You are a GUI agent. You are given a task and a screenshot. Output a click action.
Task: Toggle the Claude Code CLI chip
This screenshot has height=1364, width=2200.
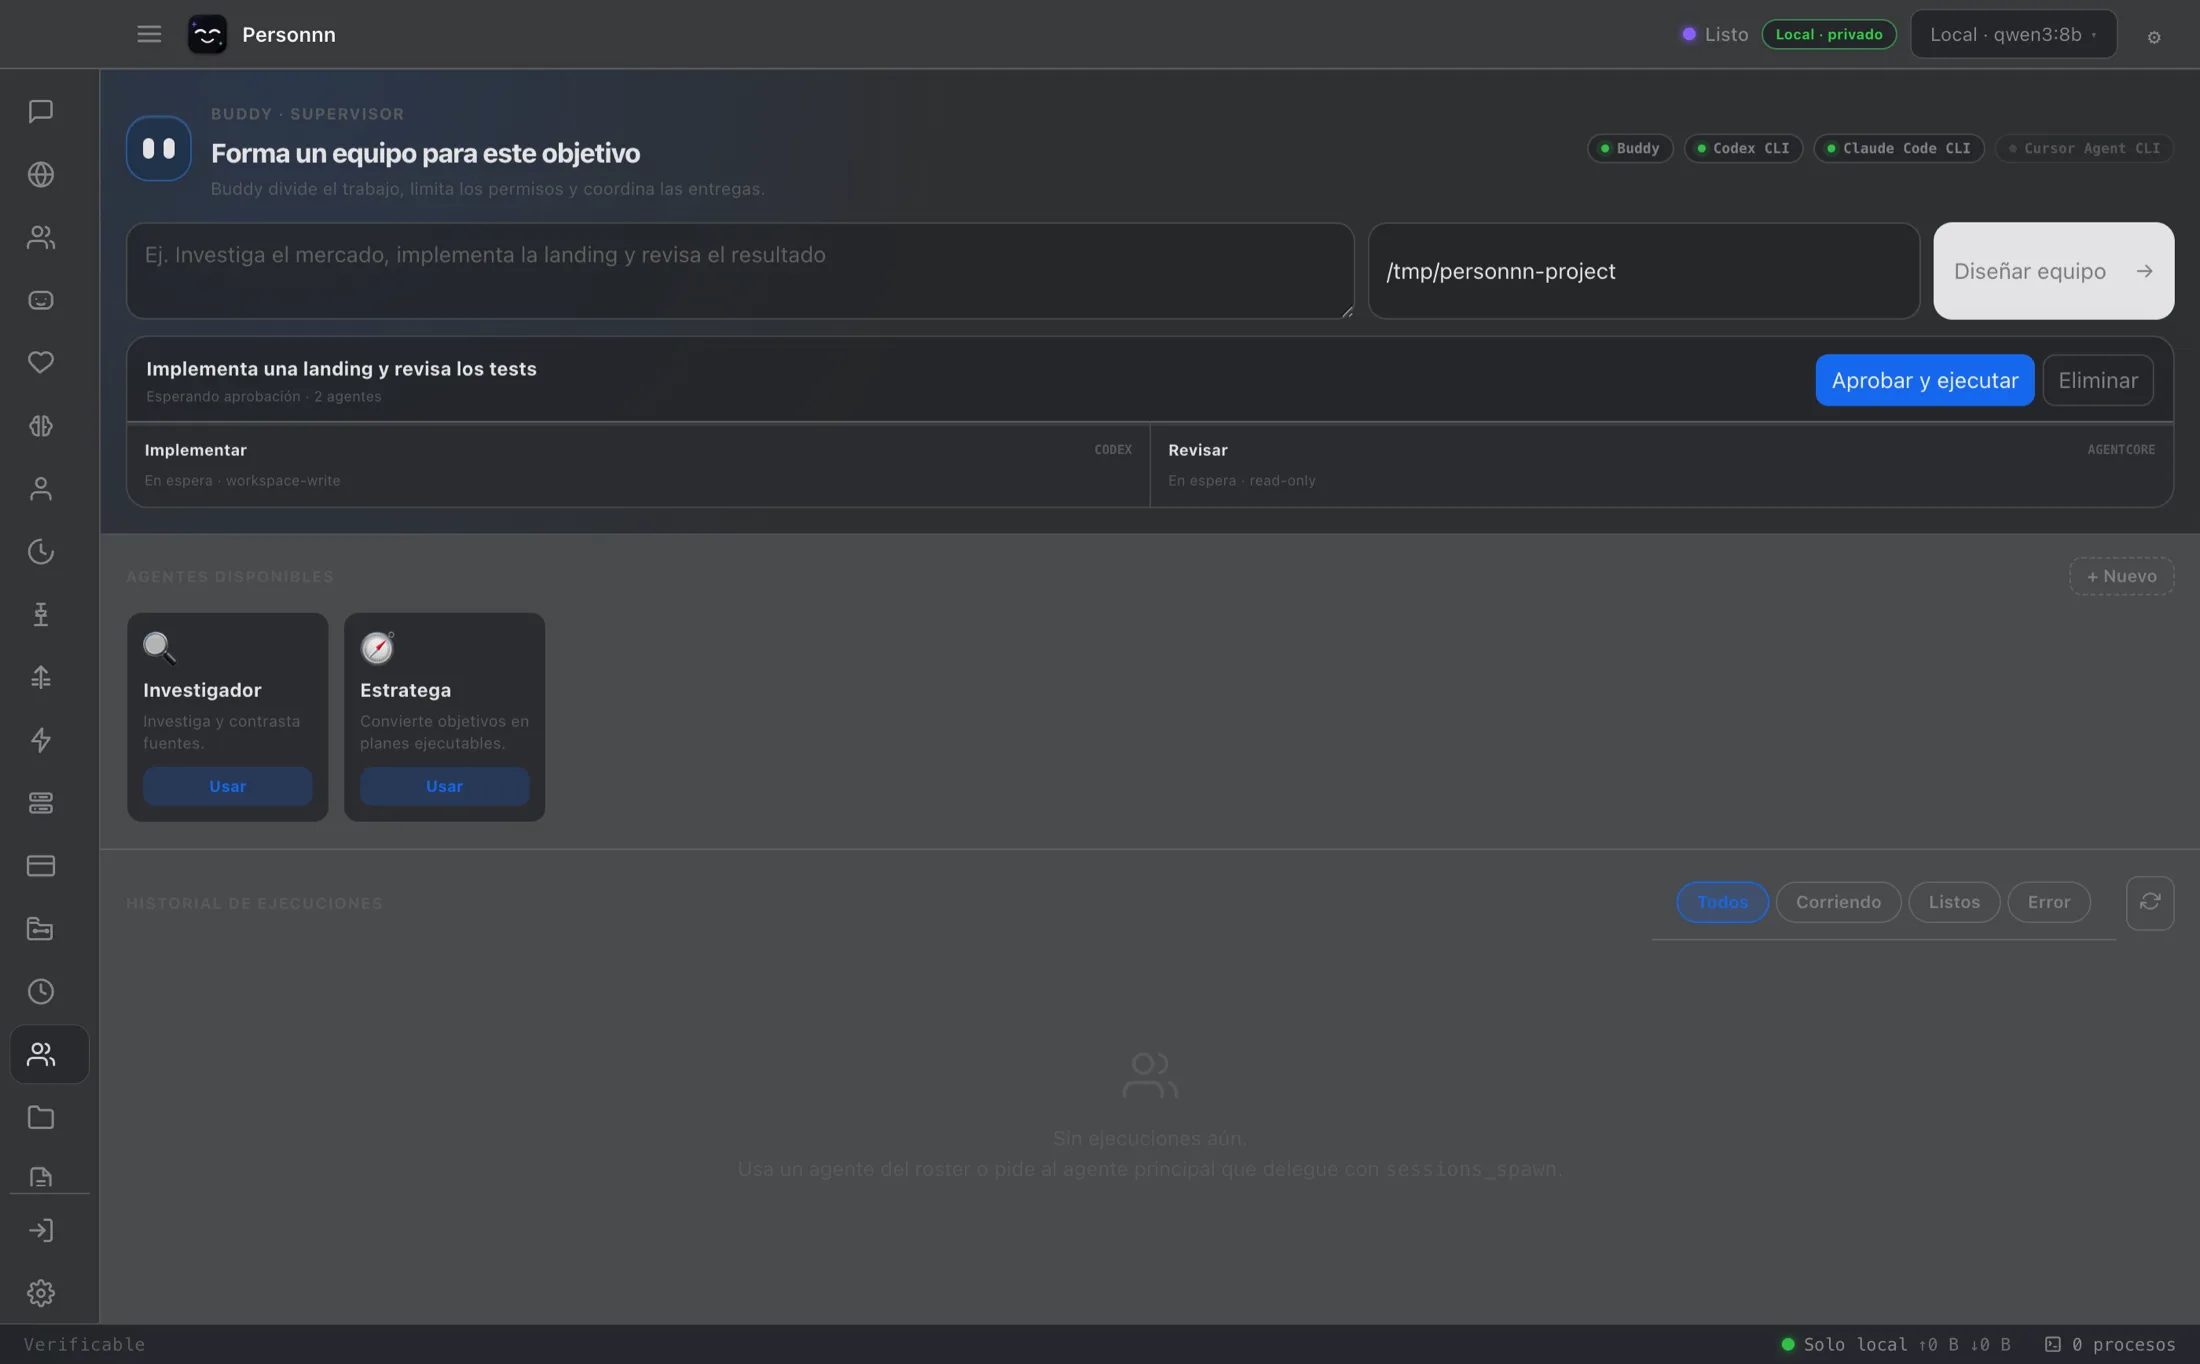point(1899,148)
